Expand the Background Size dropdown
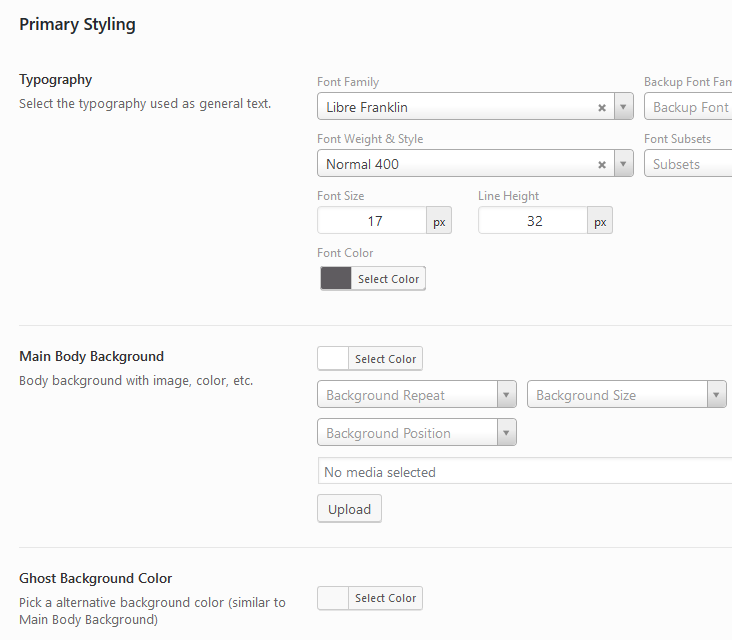This screenshot has height=640, width=732. [716, 395]
